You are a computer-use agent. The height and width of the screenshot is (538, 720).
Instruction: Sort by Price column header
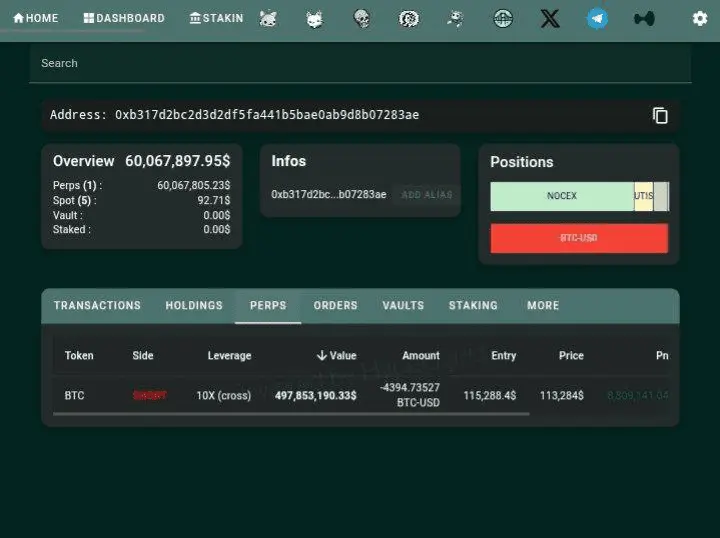[571, 356]
